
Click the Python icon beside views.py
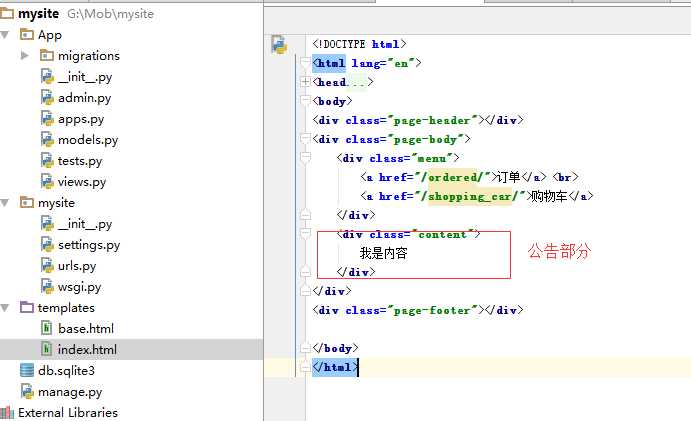(47, 182)
